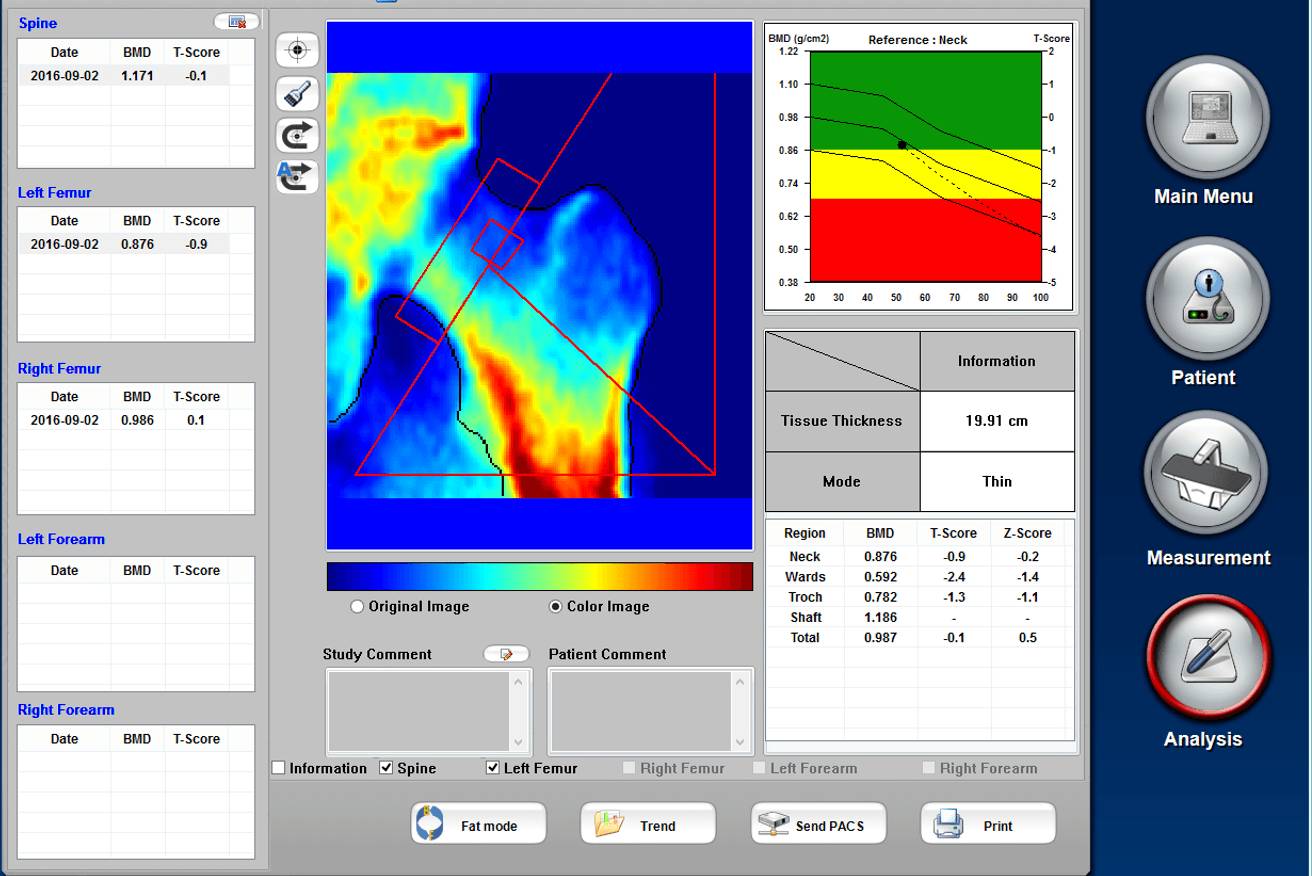Click the greyed-out Left Forearm checkbox
1312x876 pixels.
coord(759,768)
